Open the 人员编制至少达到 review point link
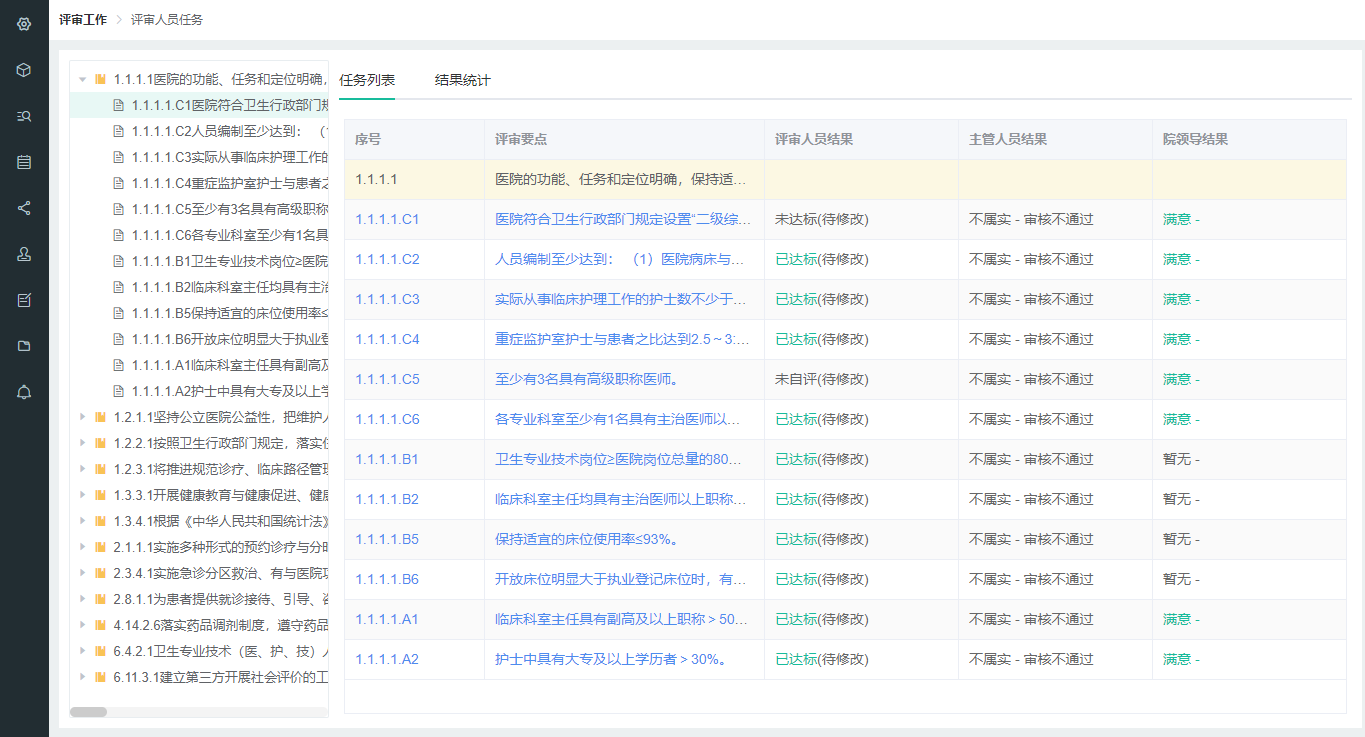 621,259
